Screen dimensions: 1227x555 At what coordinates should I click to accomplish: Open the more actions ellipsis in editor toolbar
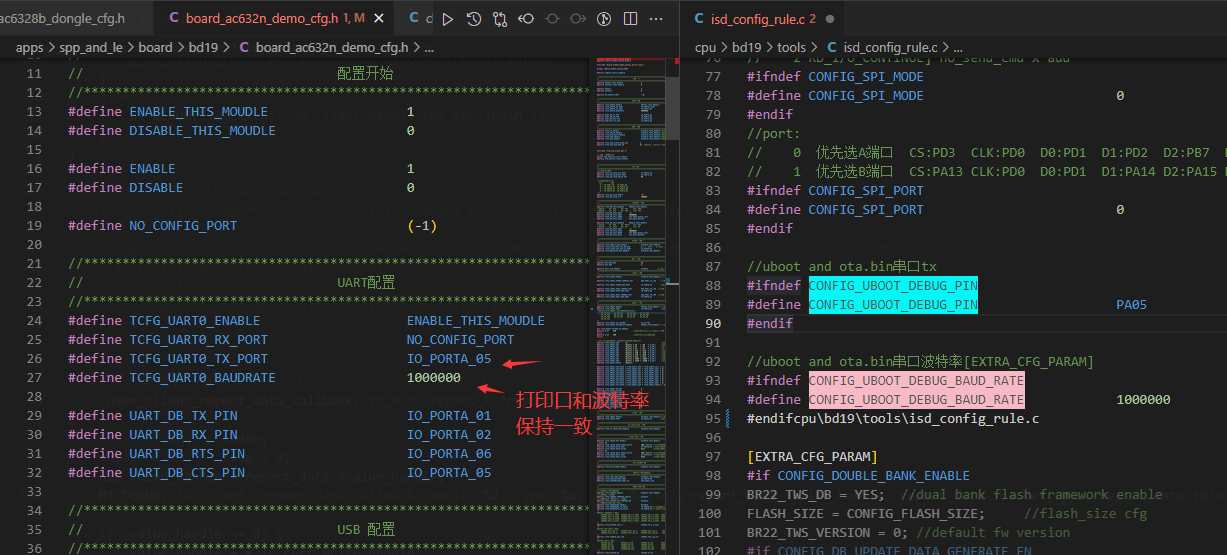(657, 19)
